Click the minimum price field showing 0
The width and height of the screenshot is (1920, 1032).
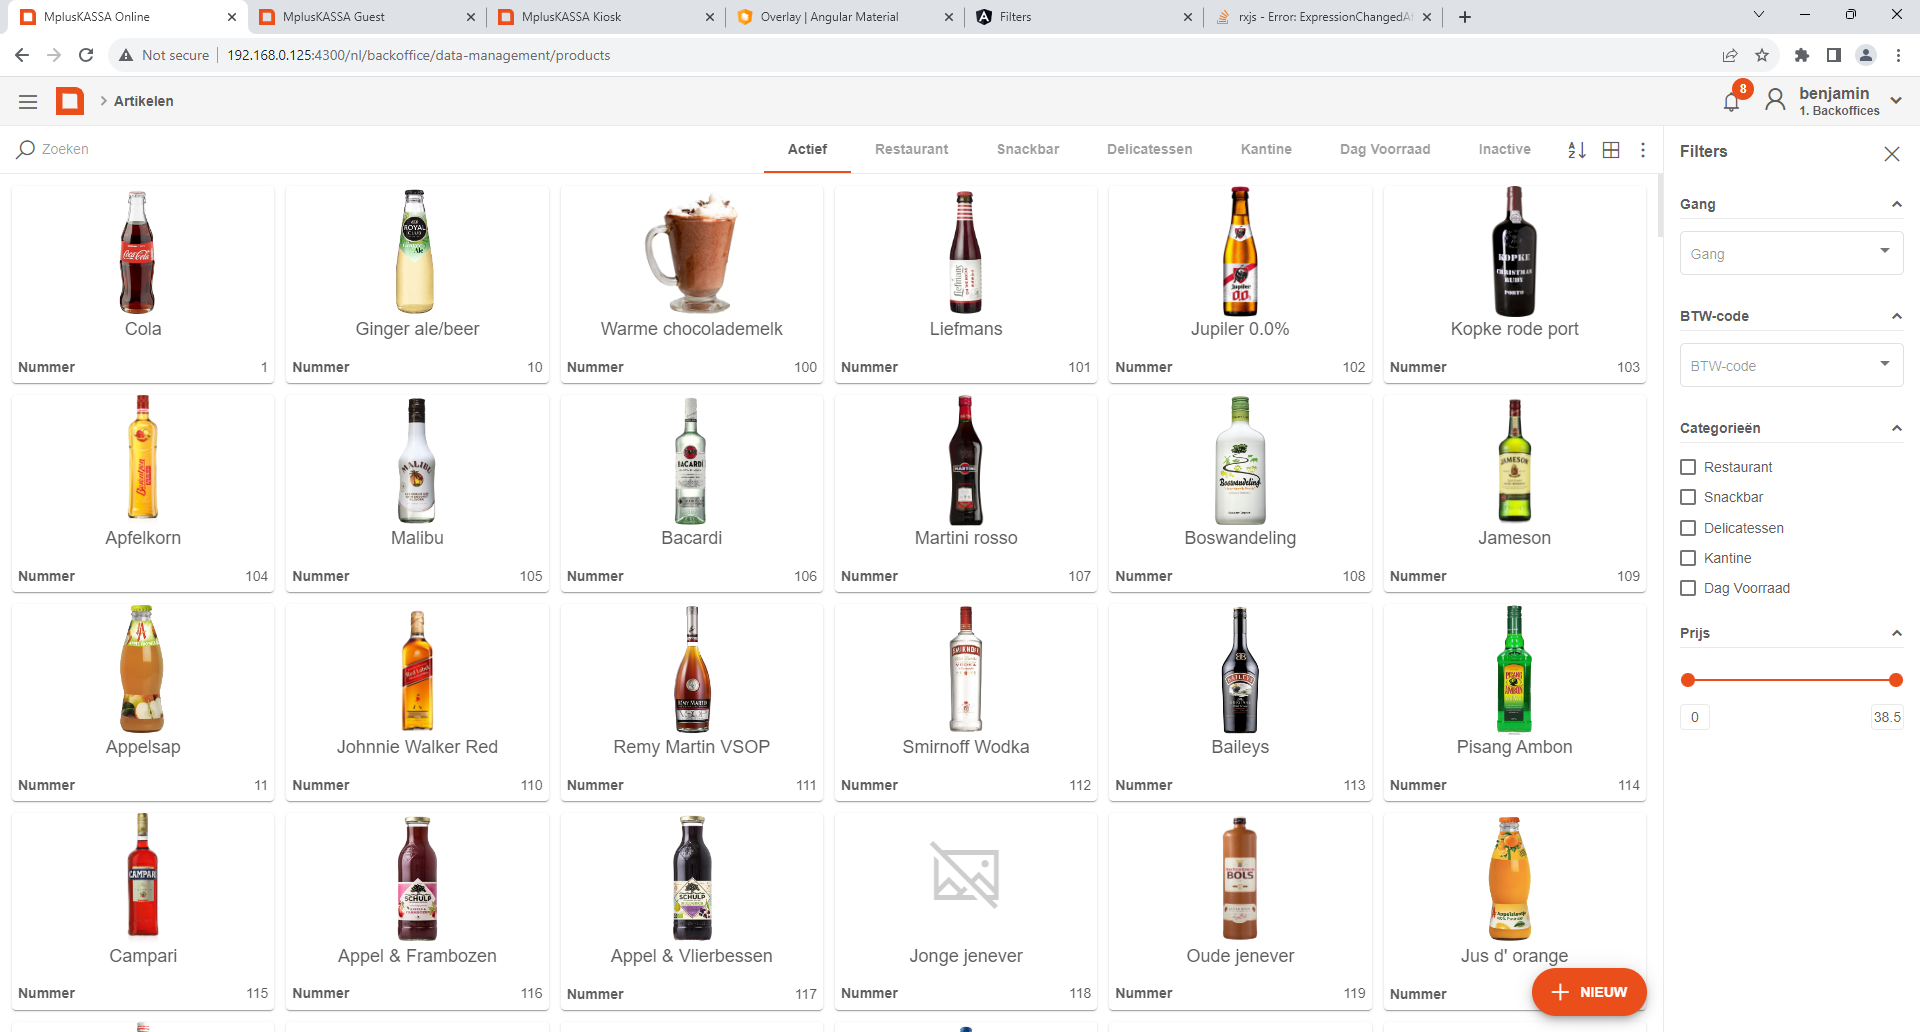[1695, 717]
